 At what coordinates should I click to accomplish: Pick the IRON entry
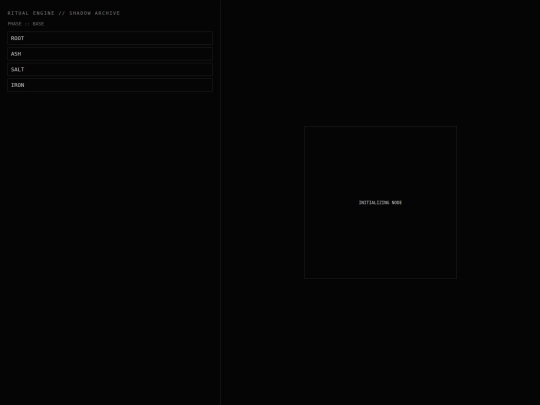pyautogui.click(x=110, y=85)
